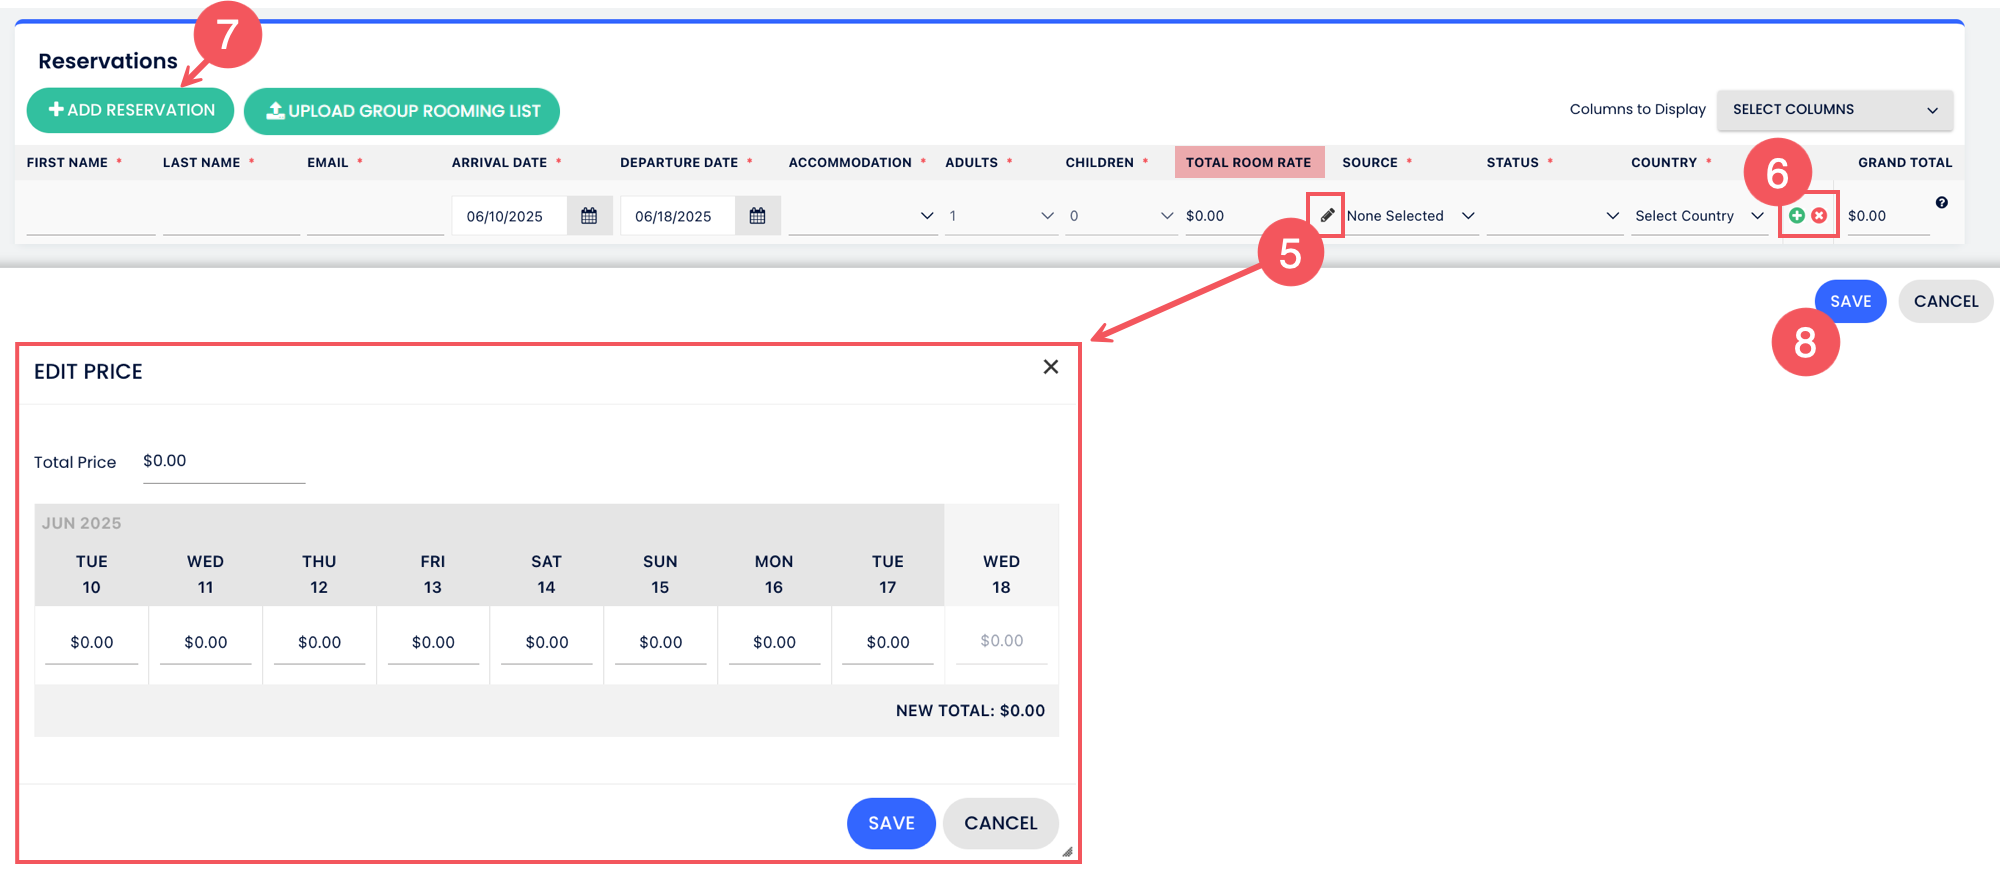Viewport: 2000px width, 882px height.
Task: Click the pencil icon to edit room rate
Action: [1327, 215]
